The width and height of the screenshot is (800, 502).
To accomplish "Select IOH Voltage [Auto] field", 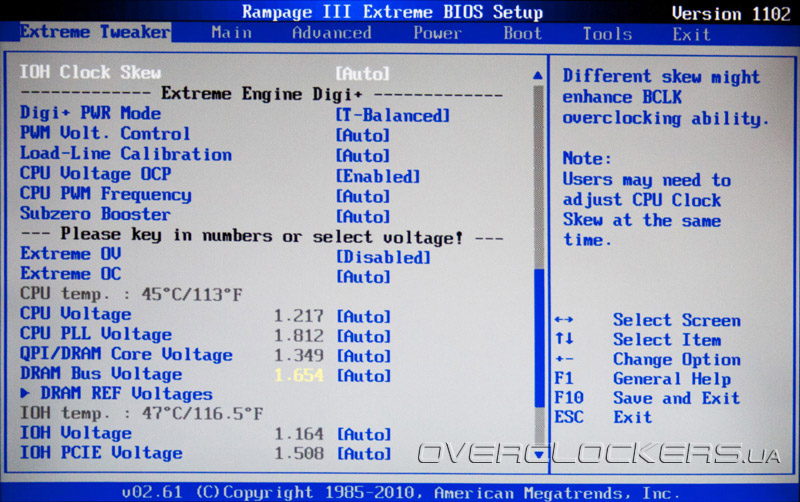I will [x=364, y=434].
